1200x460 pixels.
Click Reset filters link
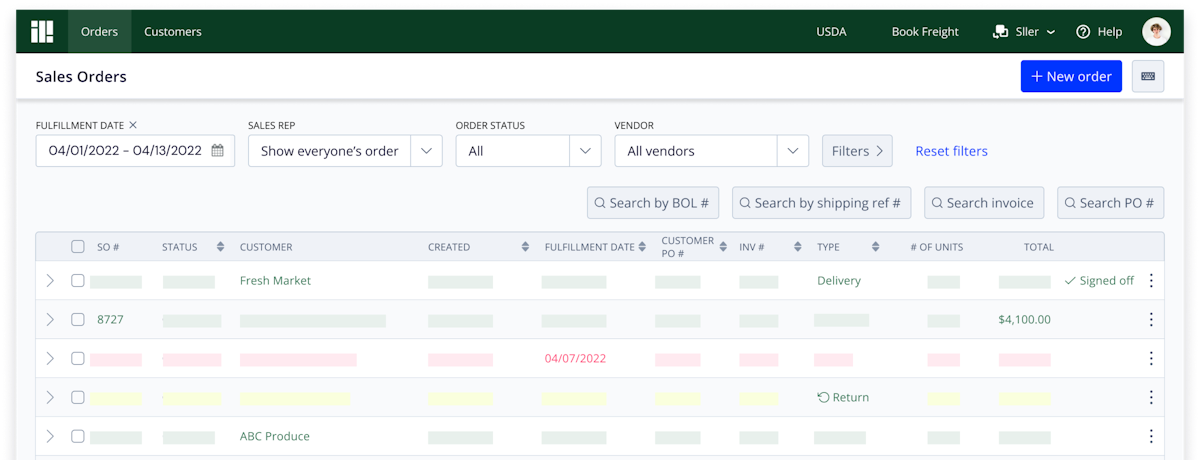click(952, 151)
